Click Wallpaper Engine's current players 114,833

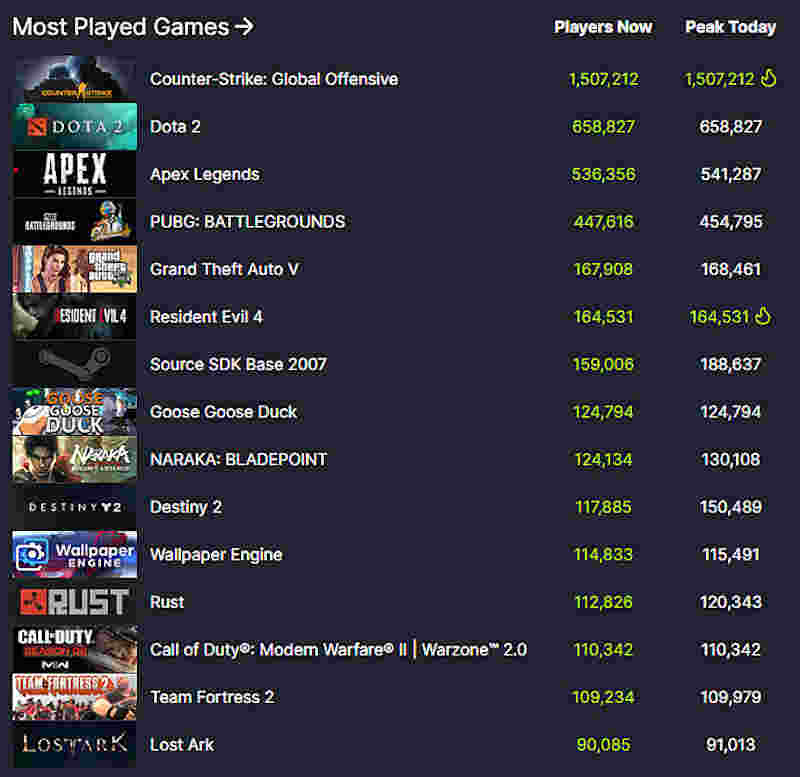603,554
